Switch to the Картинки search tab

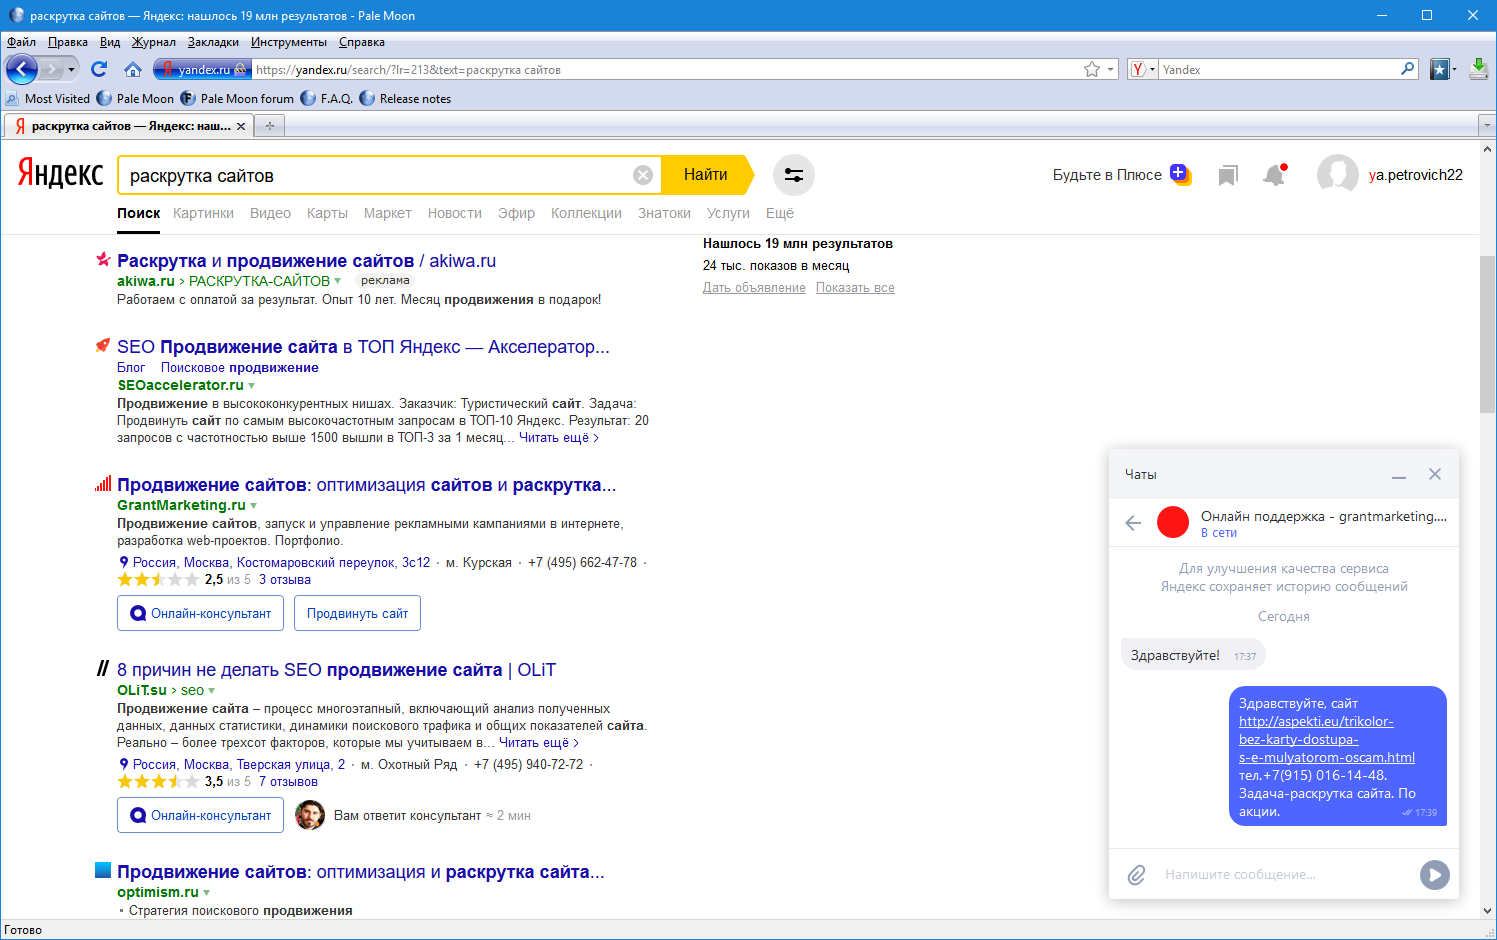(x=203, y=213)
